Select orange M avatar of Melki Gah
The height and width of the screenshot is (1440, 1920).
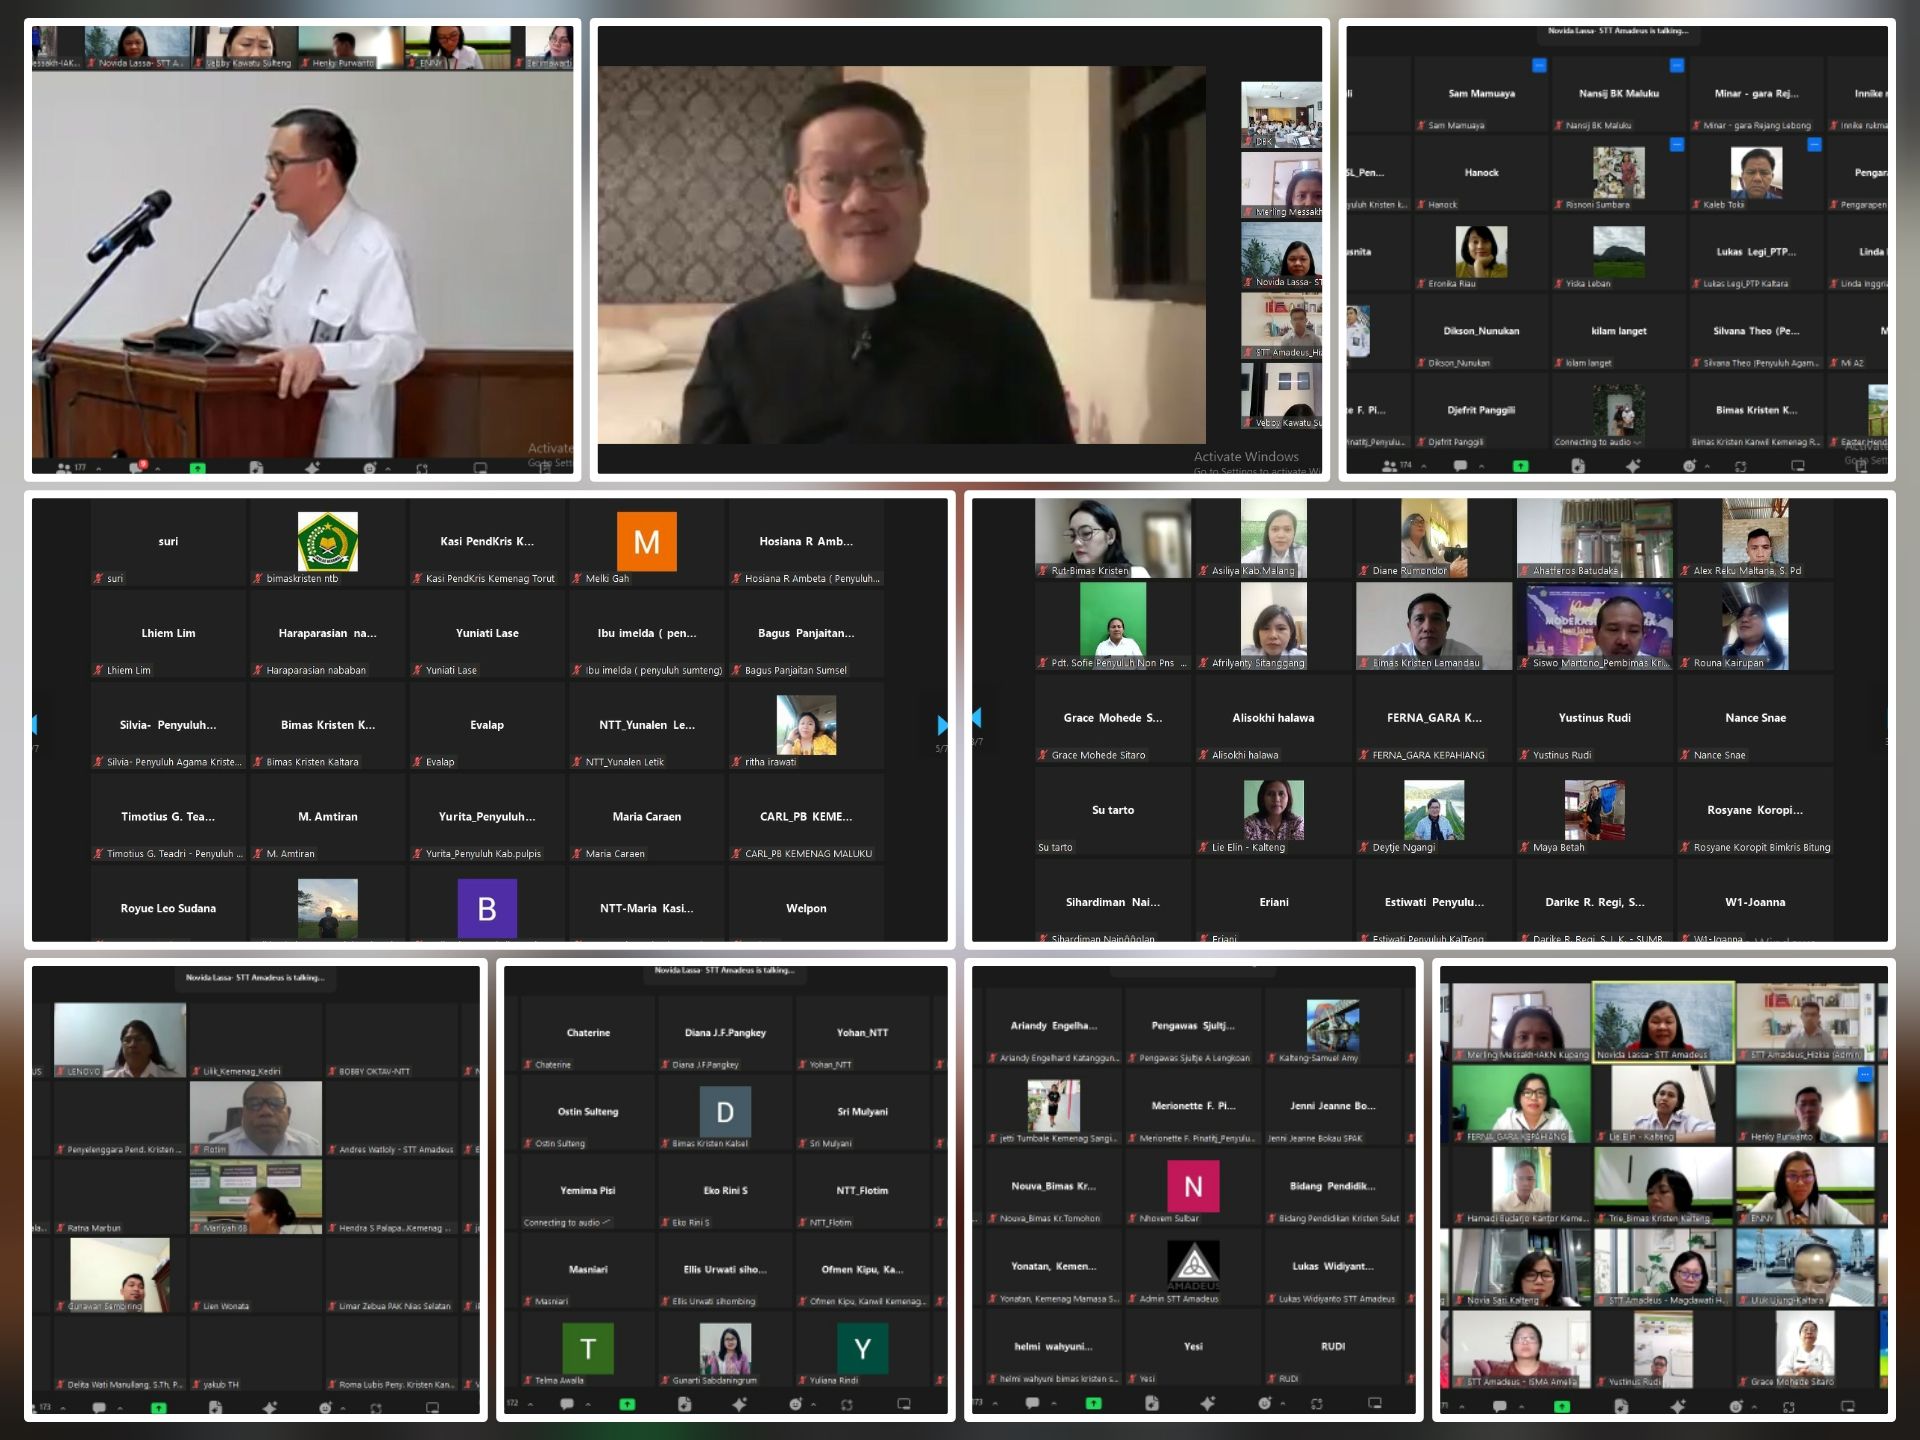pyautogui.click(x=646, y=542)
